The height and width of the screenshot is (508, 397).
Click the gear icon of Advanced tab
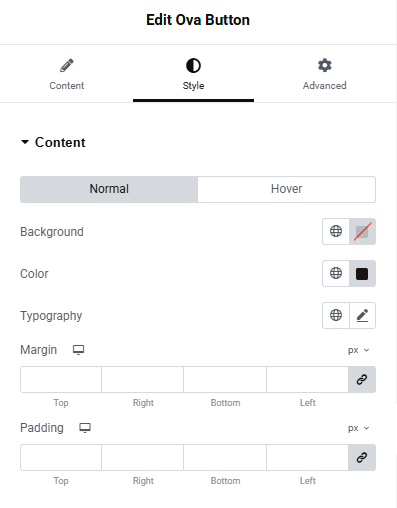coord(324,65)
